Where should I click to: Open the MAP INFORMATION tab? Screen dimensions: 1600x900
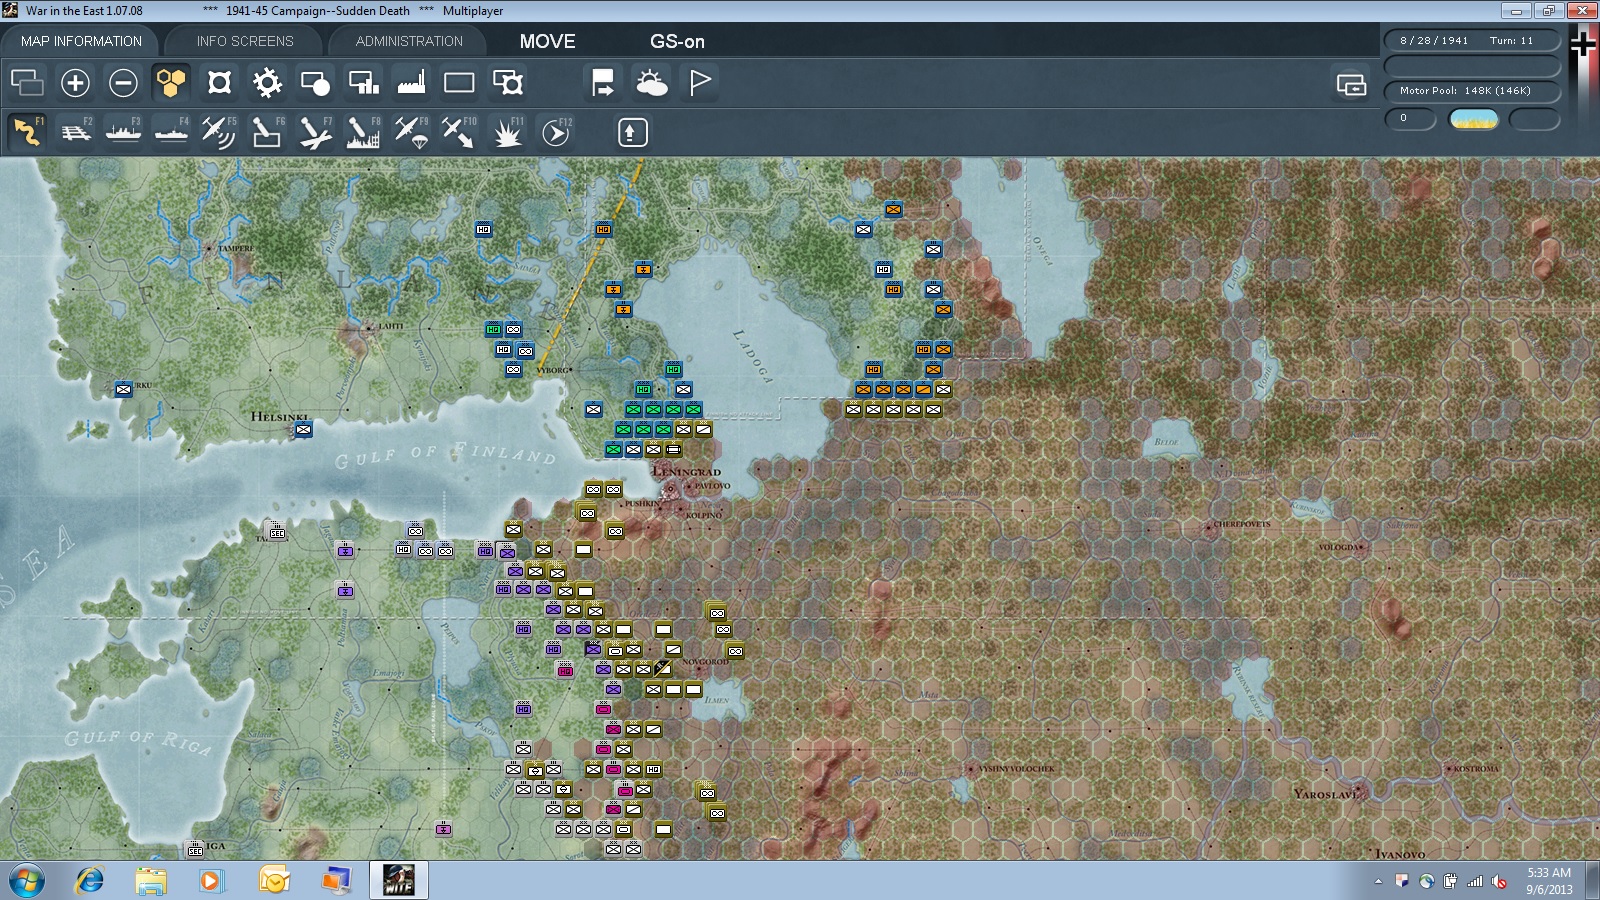click(x=81, y=41)
